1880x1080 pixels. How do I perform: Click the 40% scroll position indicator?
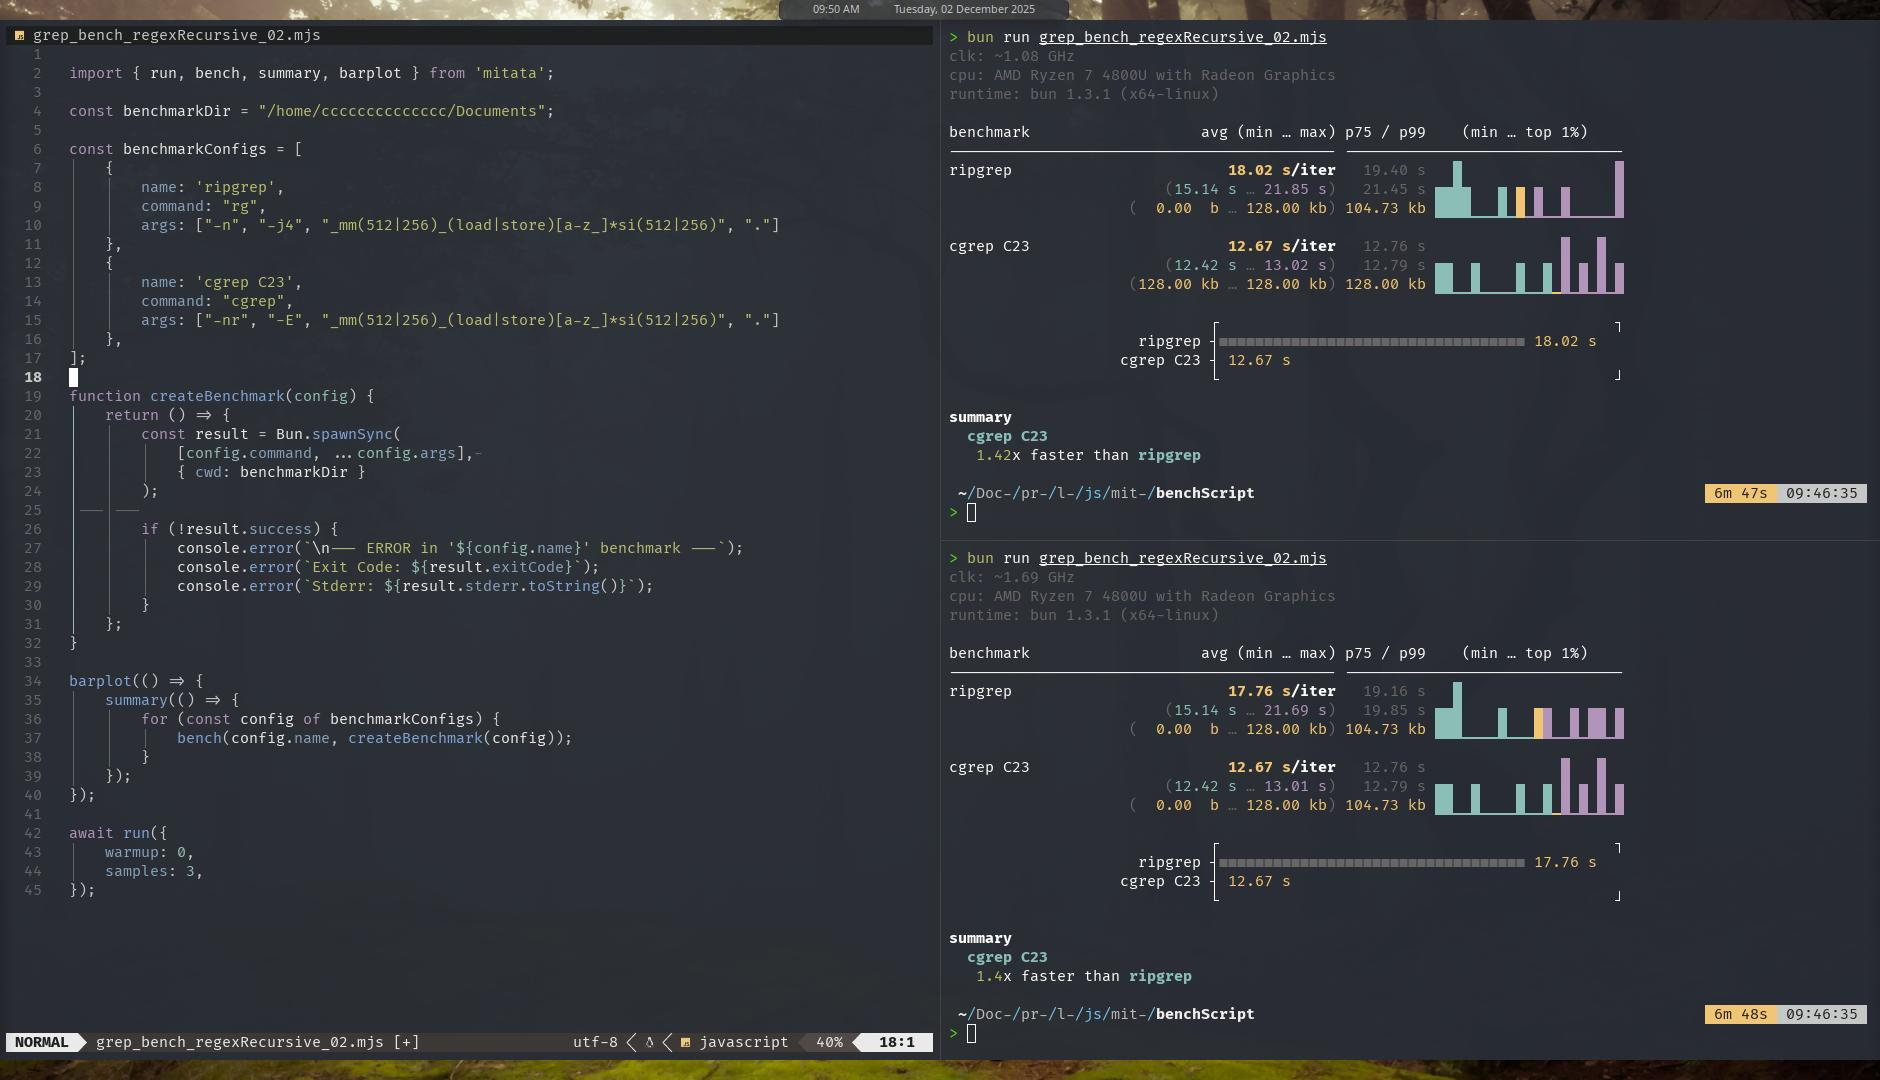pyautogui.click(x=828, y=1042)
